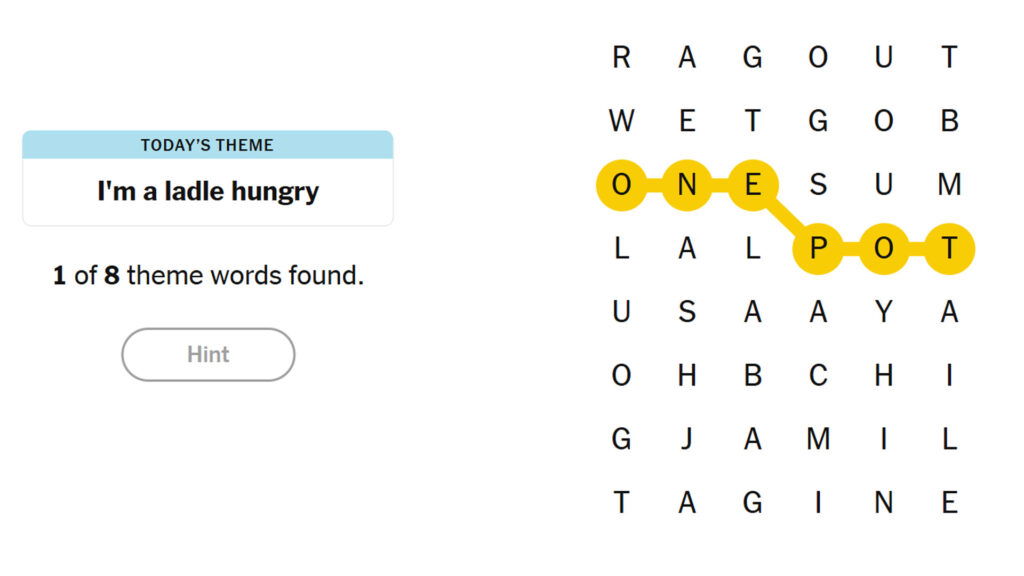1024x576 pixels.
Task: Click the letter H below the letter Y
Action: click(x=883, y=375)
